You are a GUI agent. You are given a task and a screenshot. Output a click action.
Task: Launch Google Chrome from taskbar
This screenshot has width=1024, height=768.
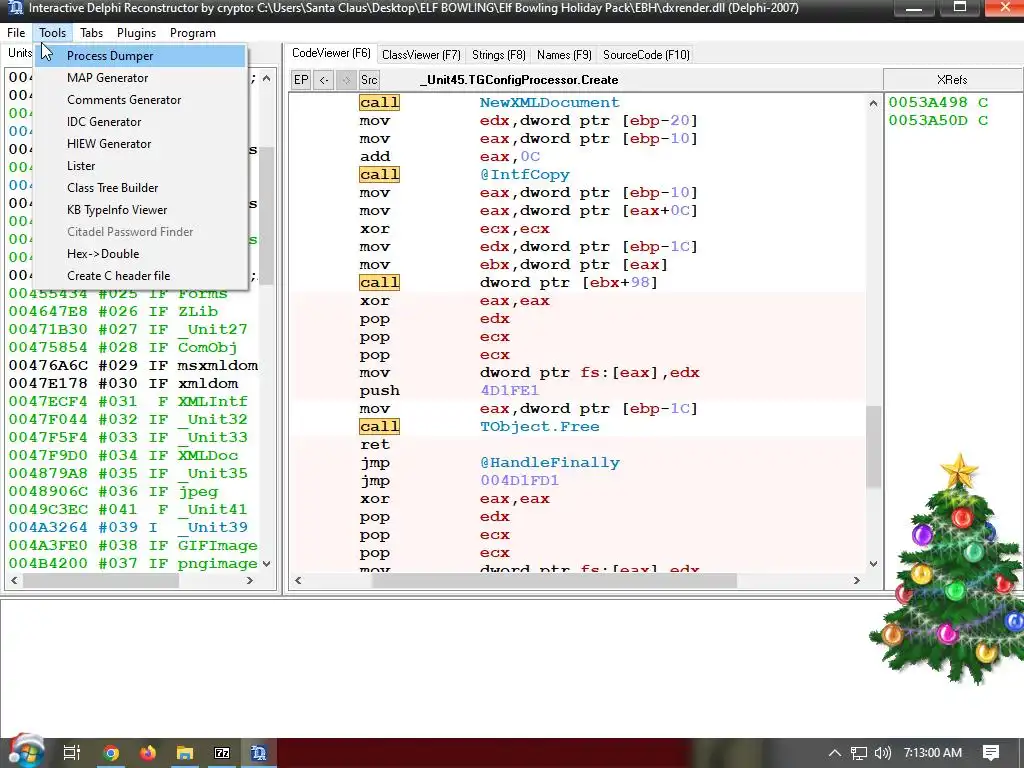coord(111,753)
